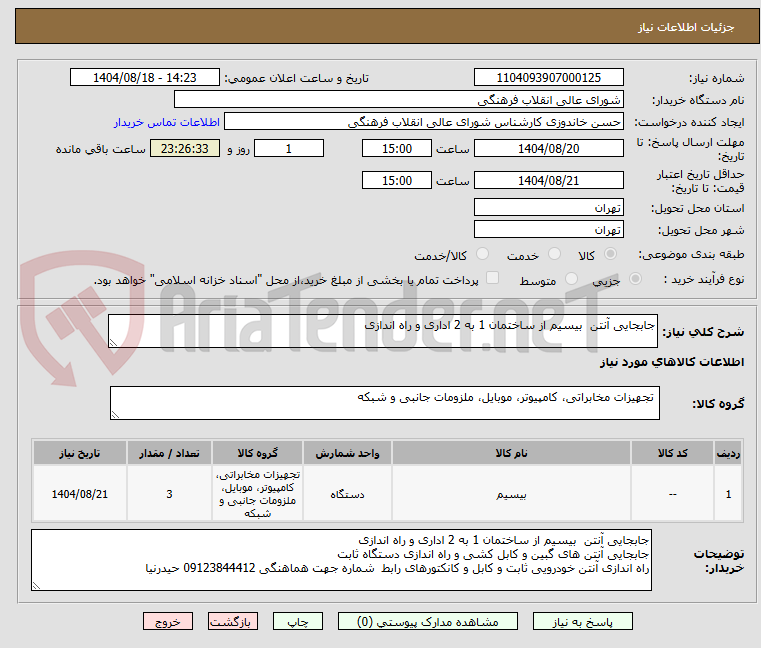Open مشاهده مدارک پیوستی (0) button
This screenshot has width=761, height=648.
pos(428,621)
